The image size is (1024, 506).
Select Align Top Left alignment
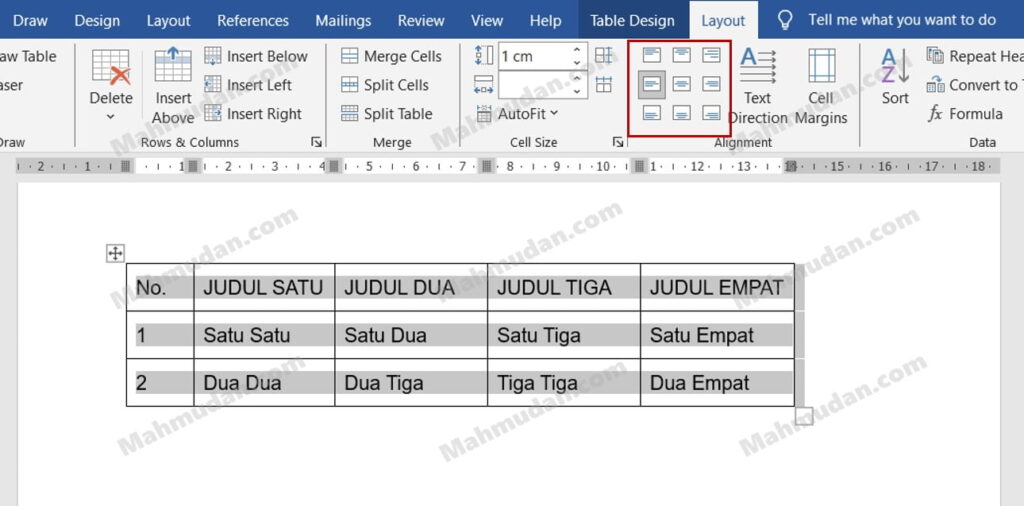coord(652,55)
